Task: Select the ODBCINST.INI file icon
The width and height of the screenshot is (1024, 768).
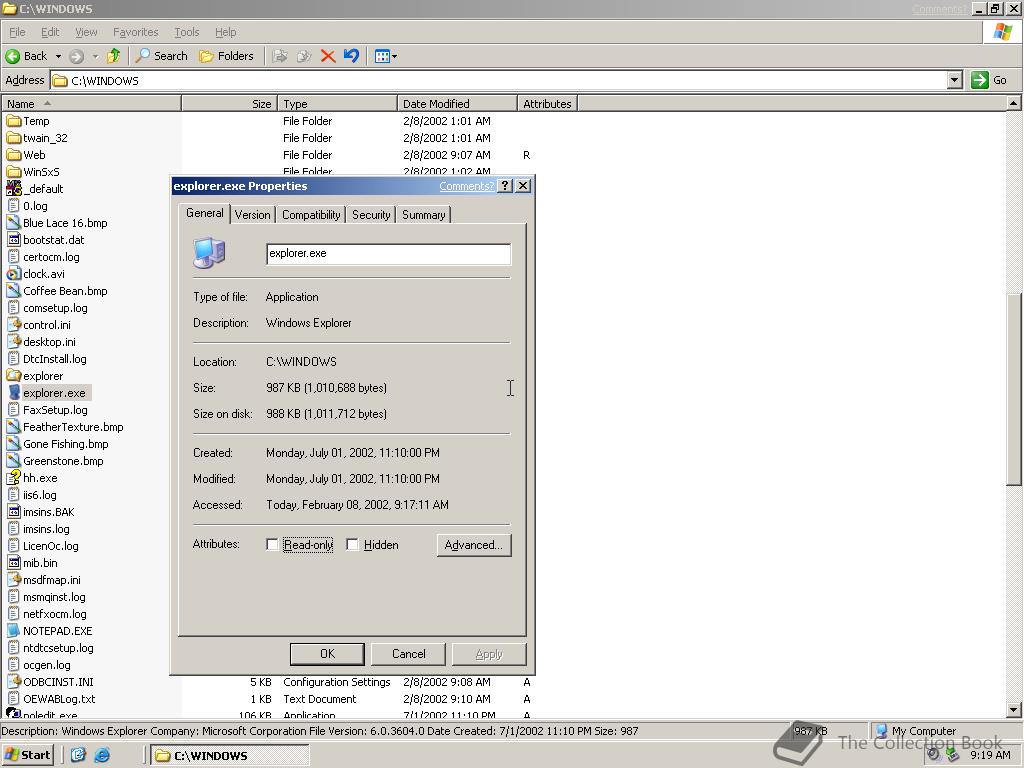Action: pos(14,682)
